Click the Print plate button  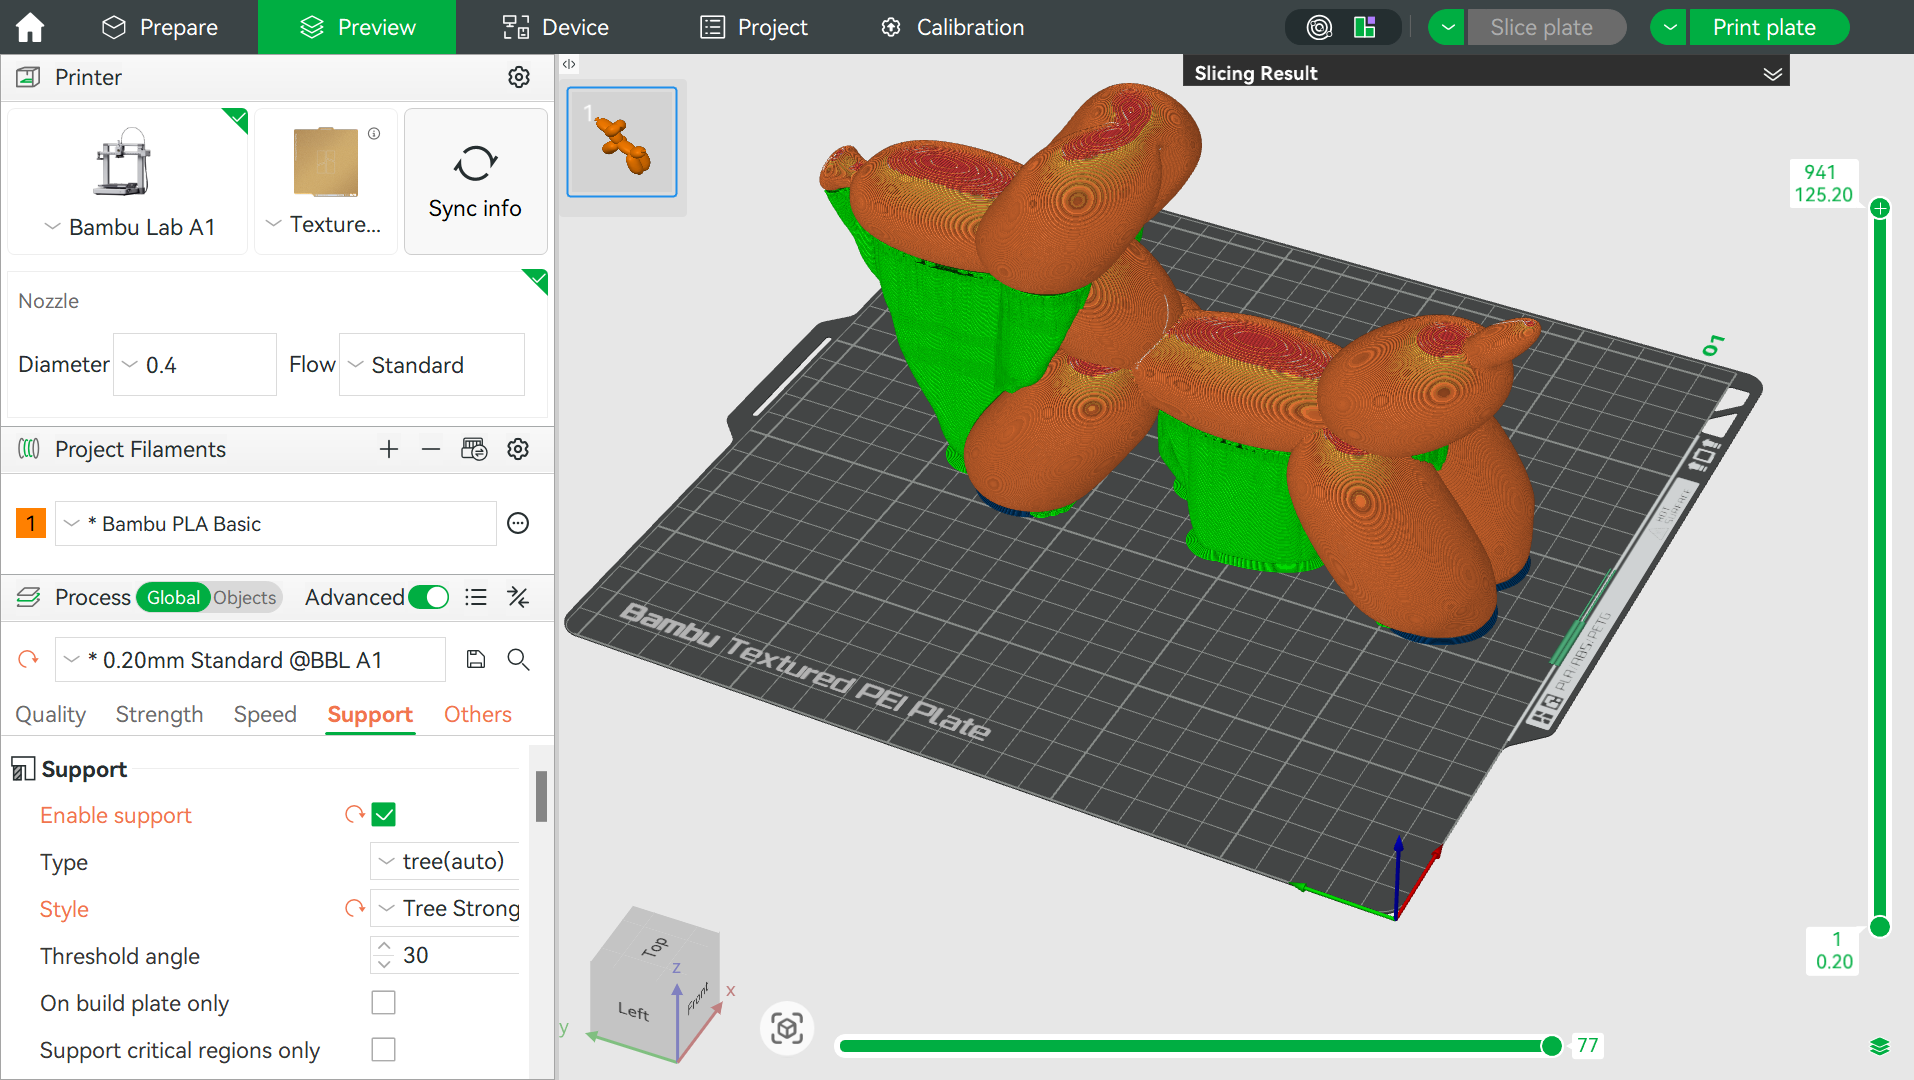coord(1768,27)
